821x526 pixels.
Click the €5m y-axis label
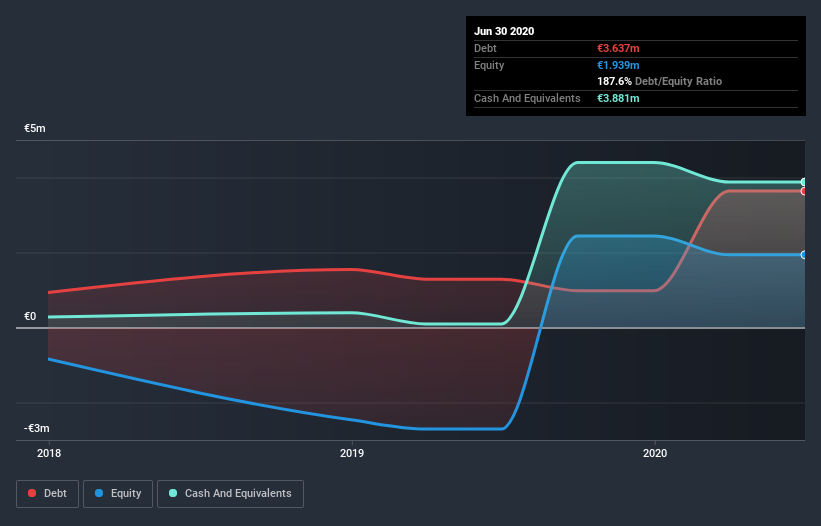click(x=35, y=129)
